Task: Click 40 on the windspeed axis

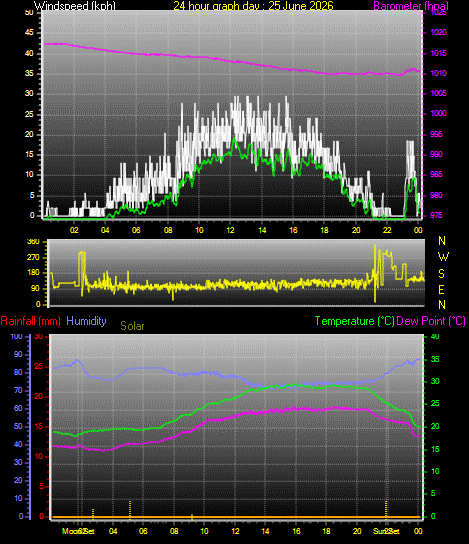Action: click(29, 53)
